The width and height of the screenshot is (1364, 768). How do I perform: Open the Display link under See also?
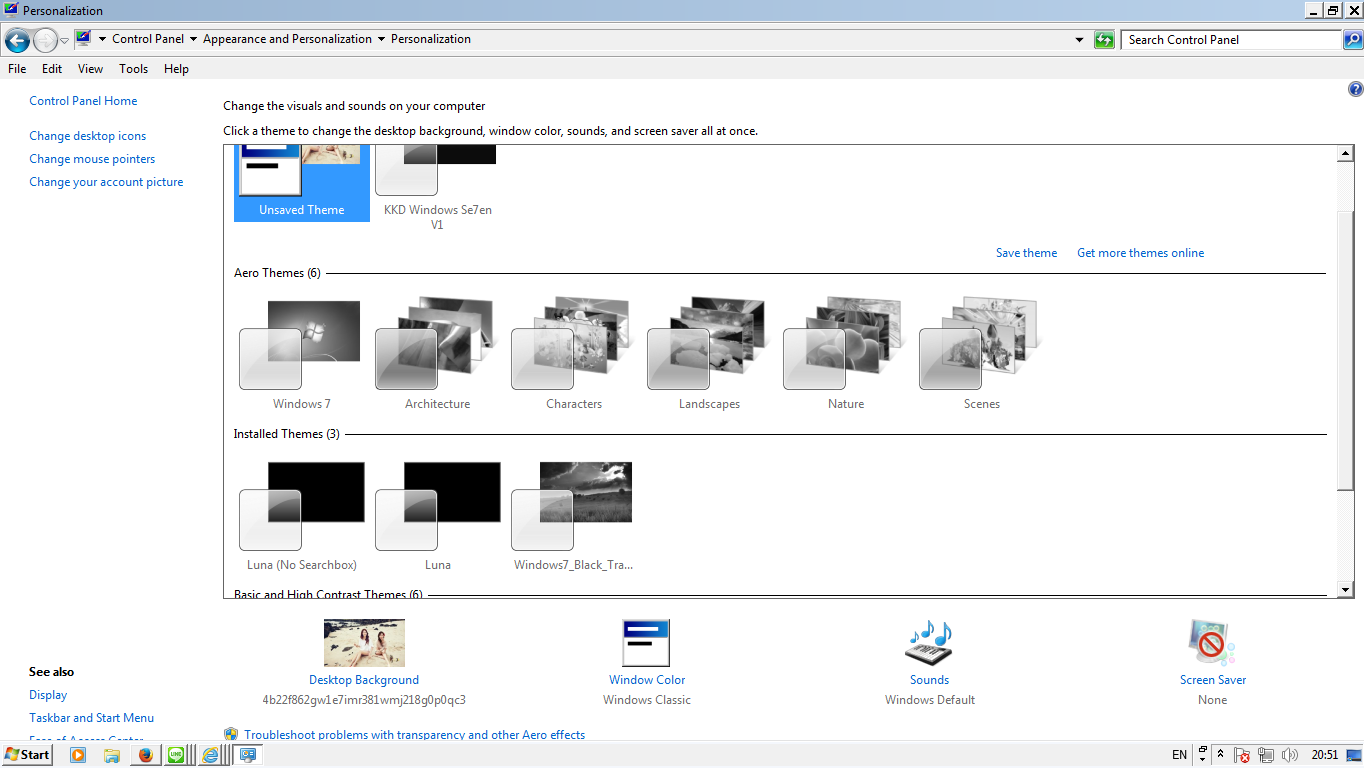pyautogui.click(x=48, y=695)
